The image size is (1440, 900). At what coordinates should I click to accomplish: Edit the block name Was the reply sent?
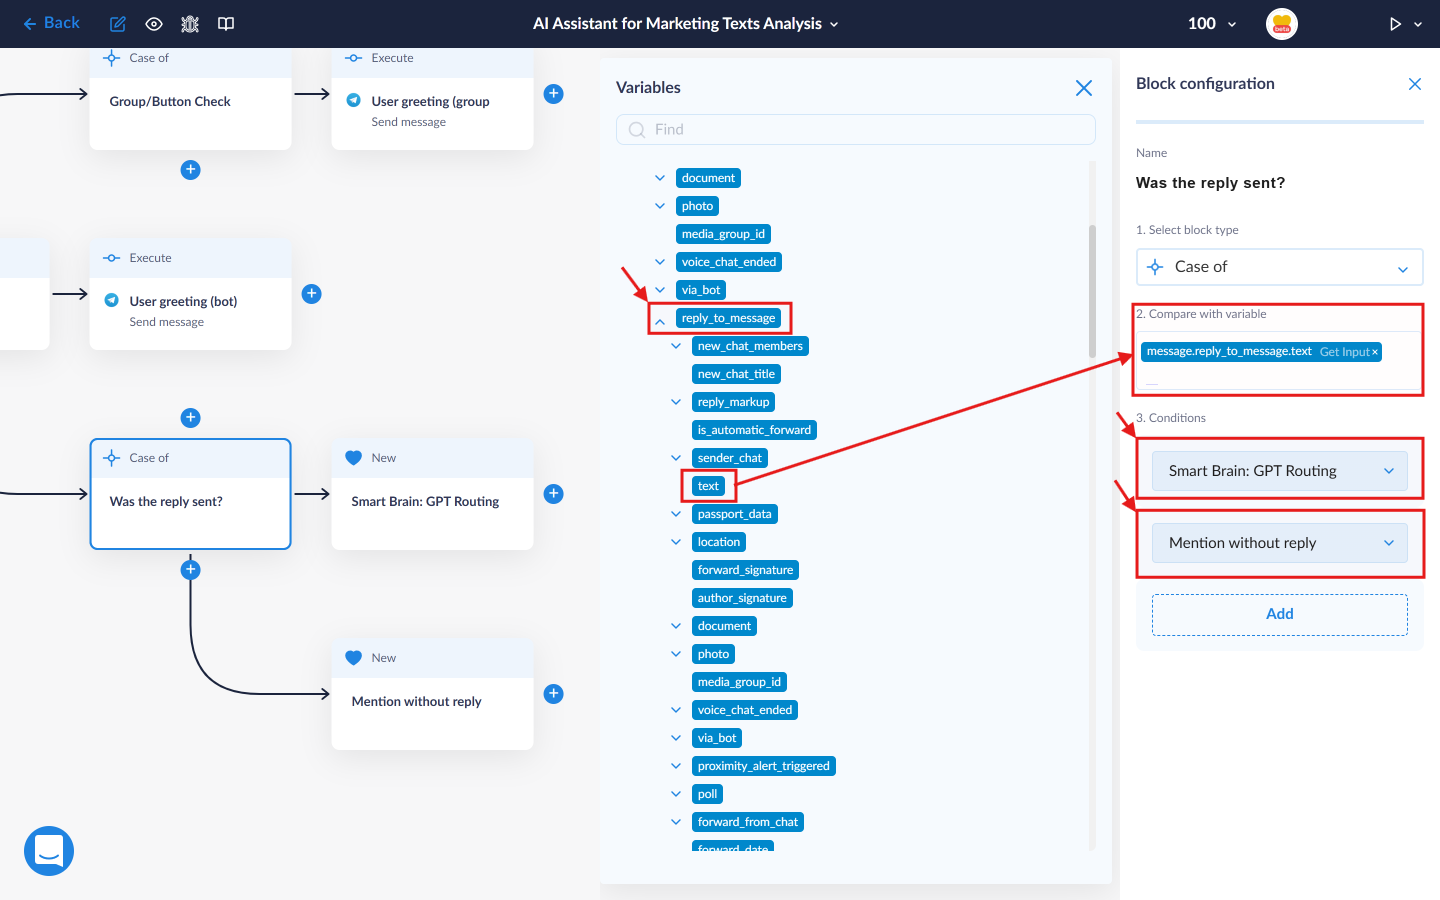pos(1210,183)
